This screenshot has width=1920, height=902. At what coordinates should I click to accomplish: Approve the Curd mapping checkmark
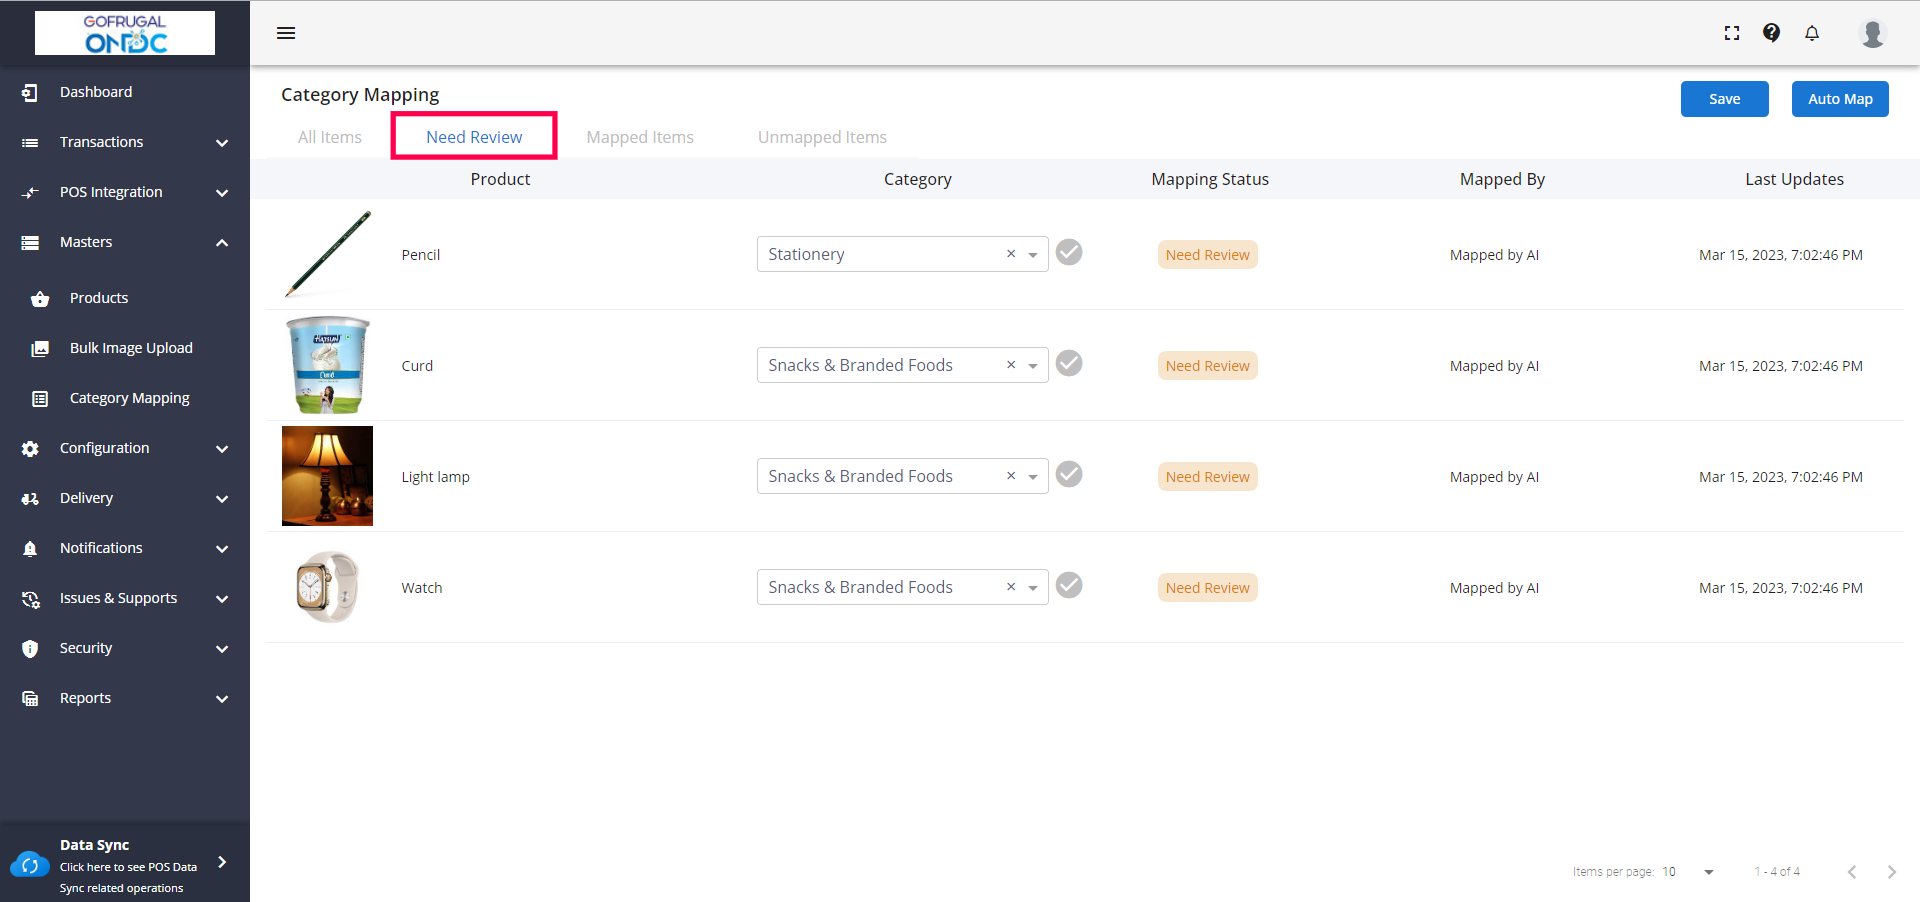tap(1069, 364)
